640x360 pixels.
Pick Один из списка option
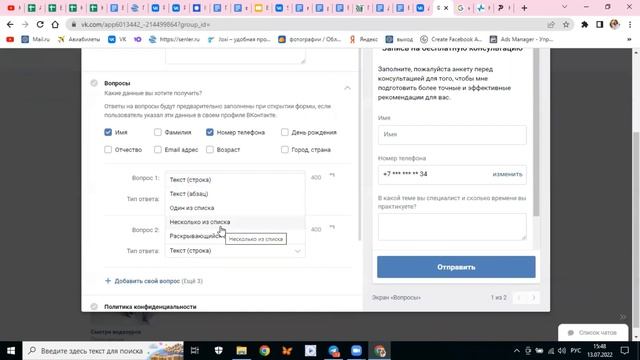[x=235, y=208]
